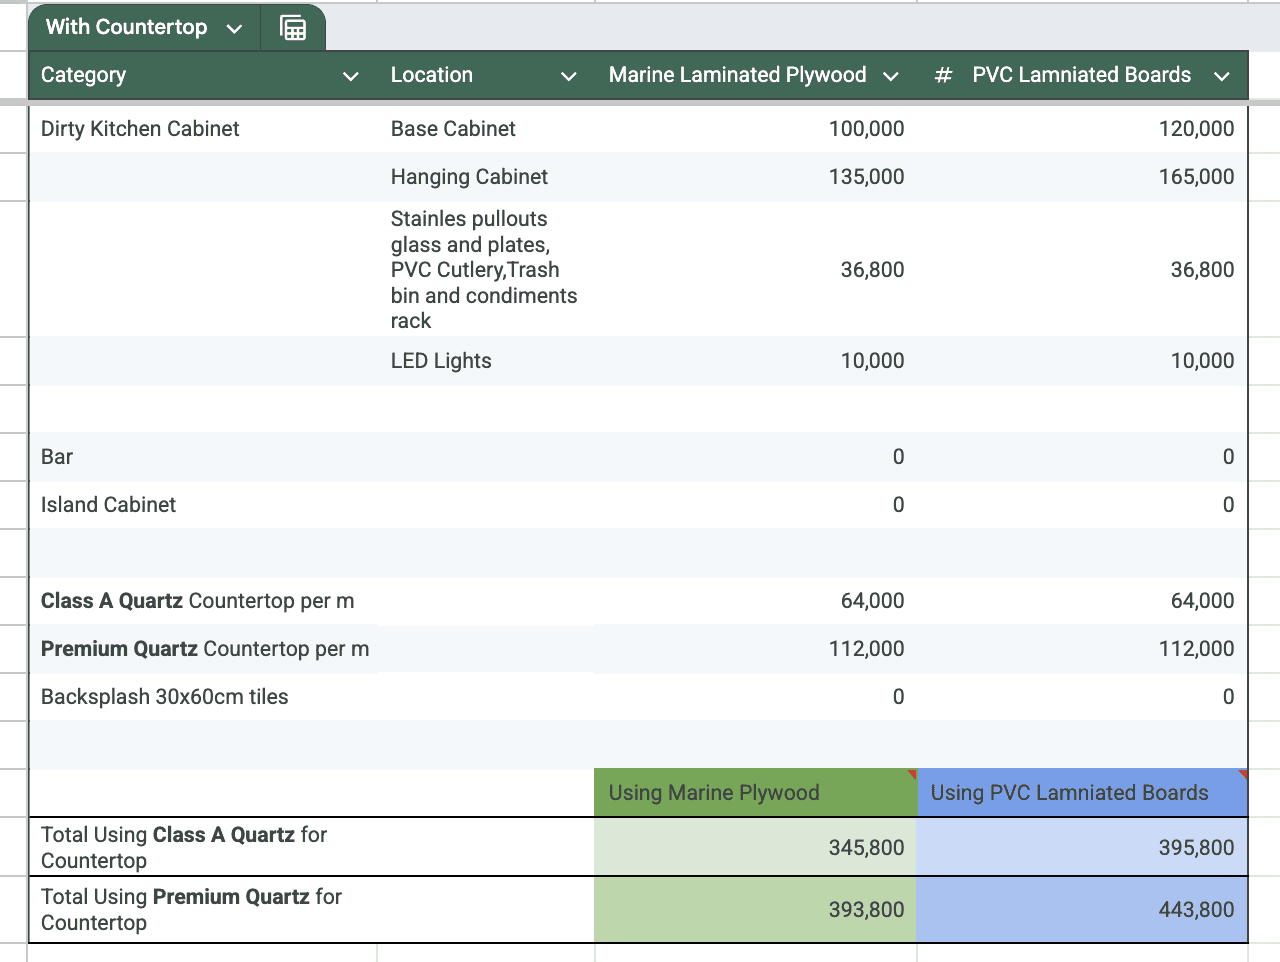Select the Stainles pullouts description cell
1280x962 pixels.
484,270
